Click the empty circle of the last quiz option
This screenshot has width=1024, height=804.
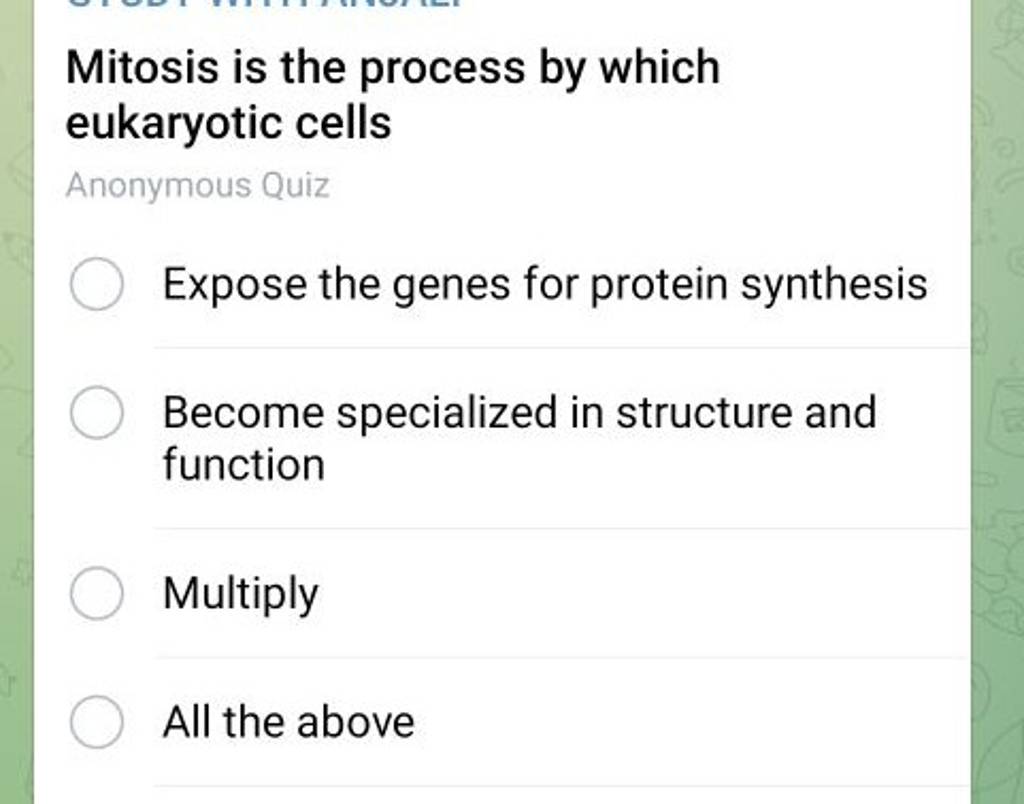pos(95,722)
